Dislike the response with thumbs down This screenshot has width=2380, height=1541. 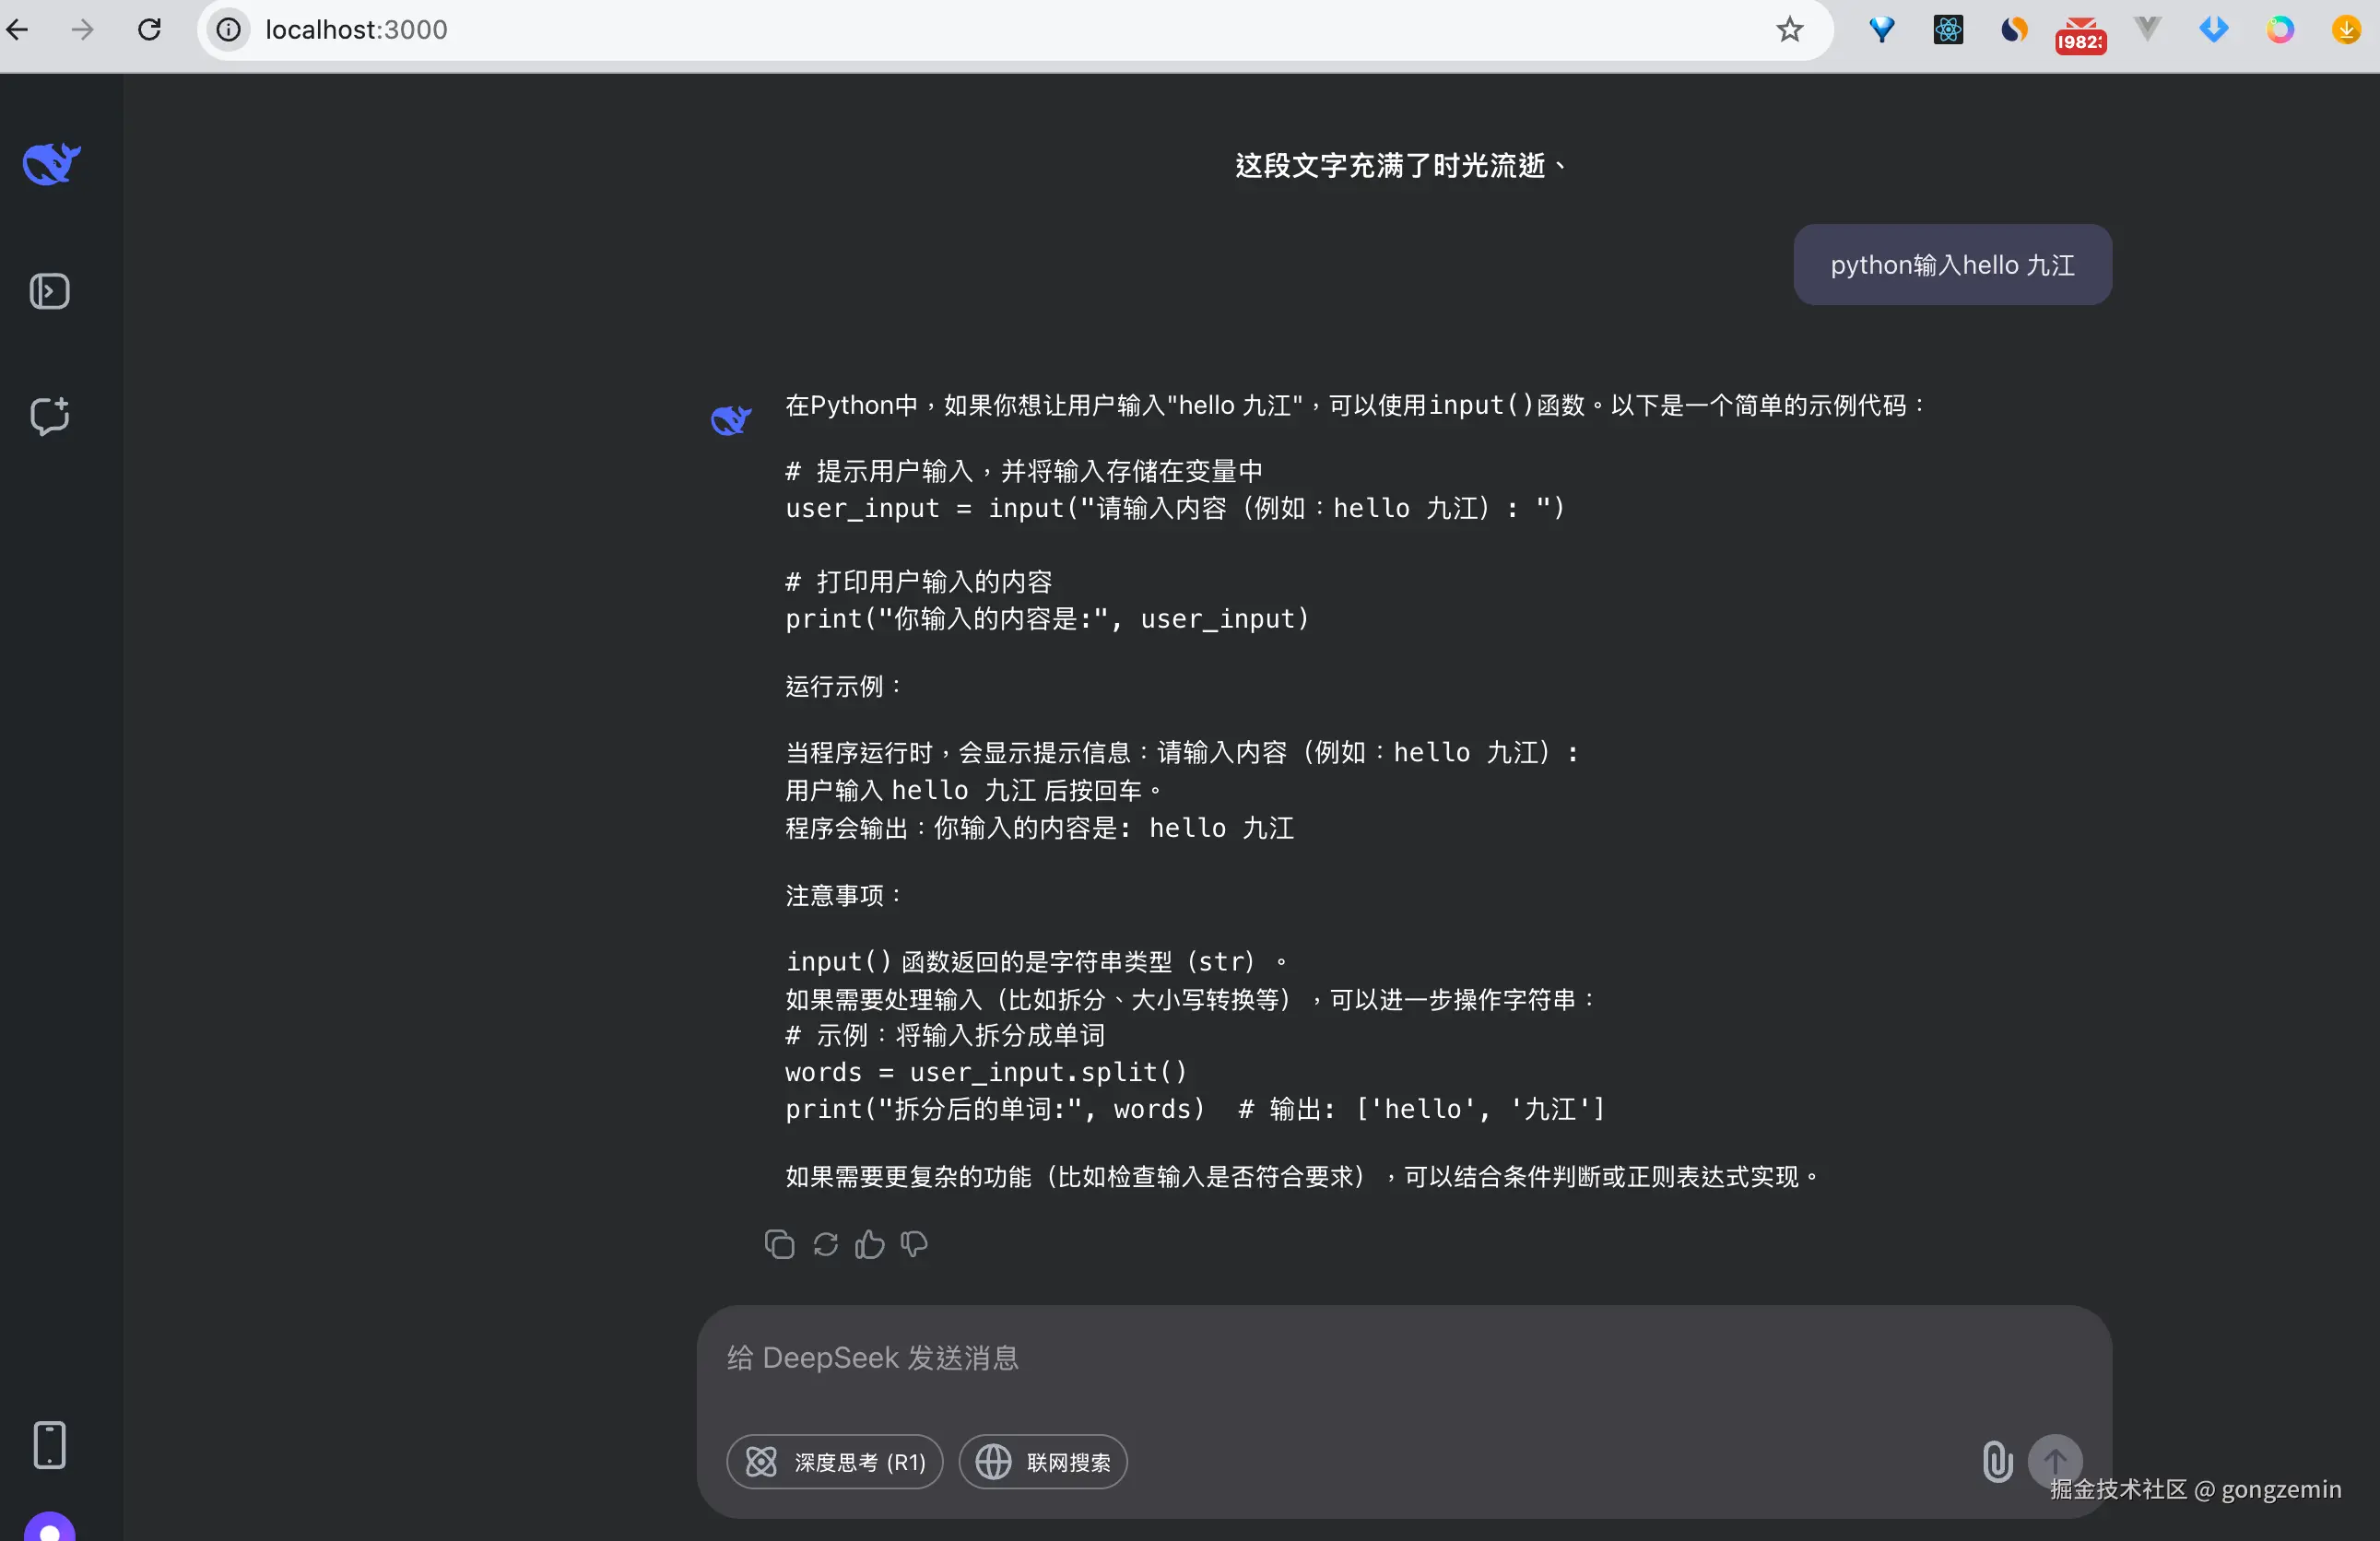tap(914, 1243)
